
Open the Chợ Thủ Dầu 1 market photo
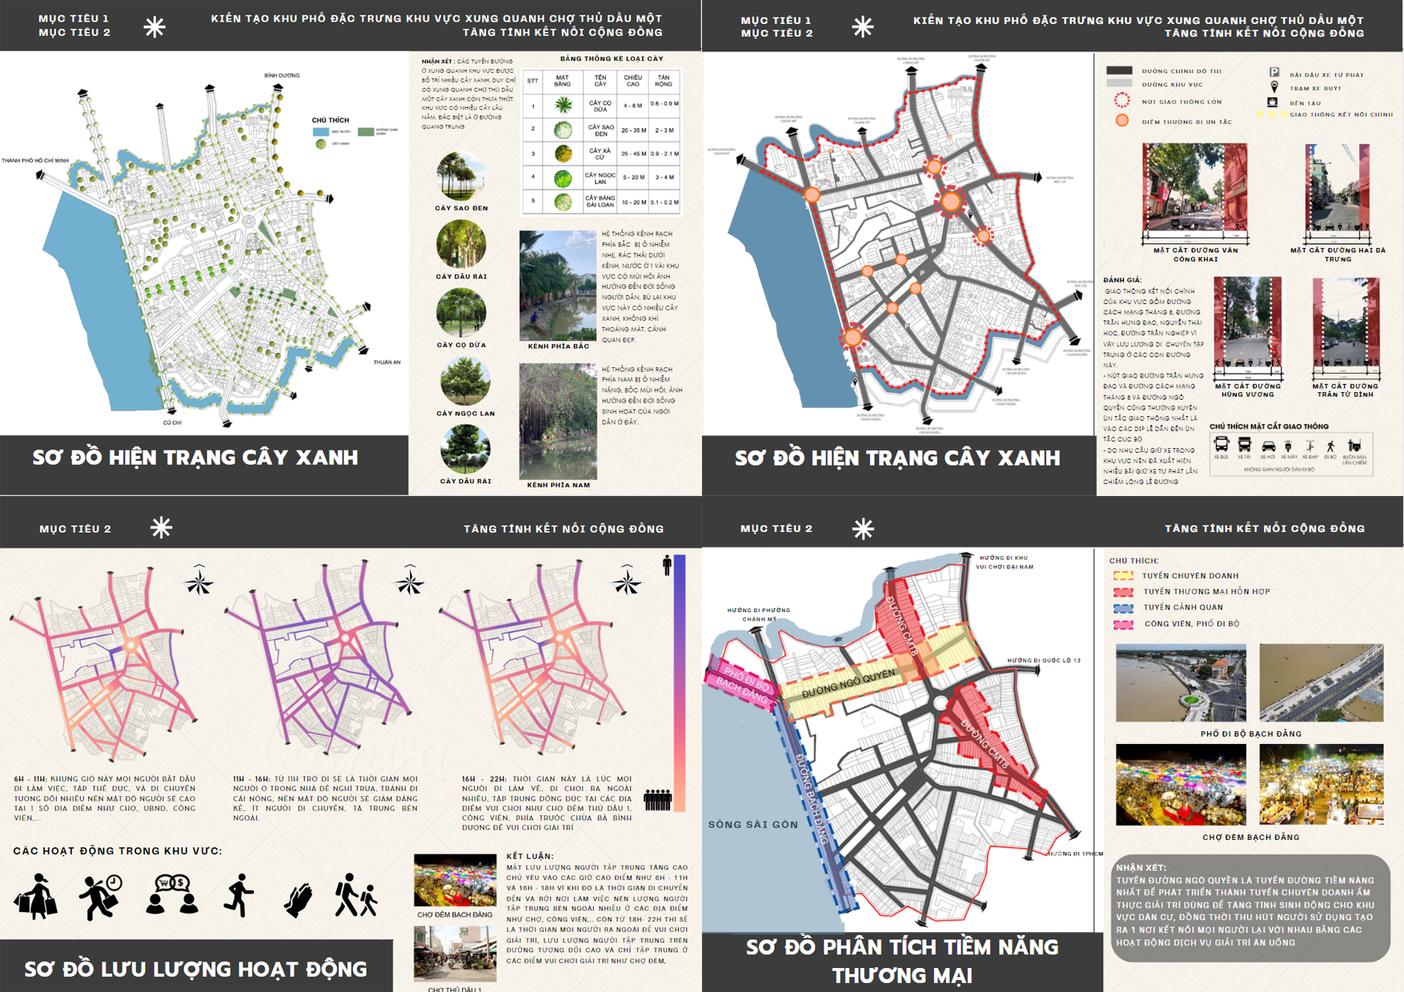(x=454, y=954)
